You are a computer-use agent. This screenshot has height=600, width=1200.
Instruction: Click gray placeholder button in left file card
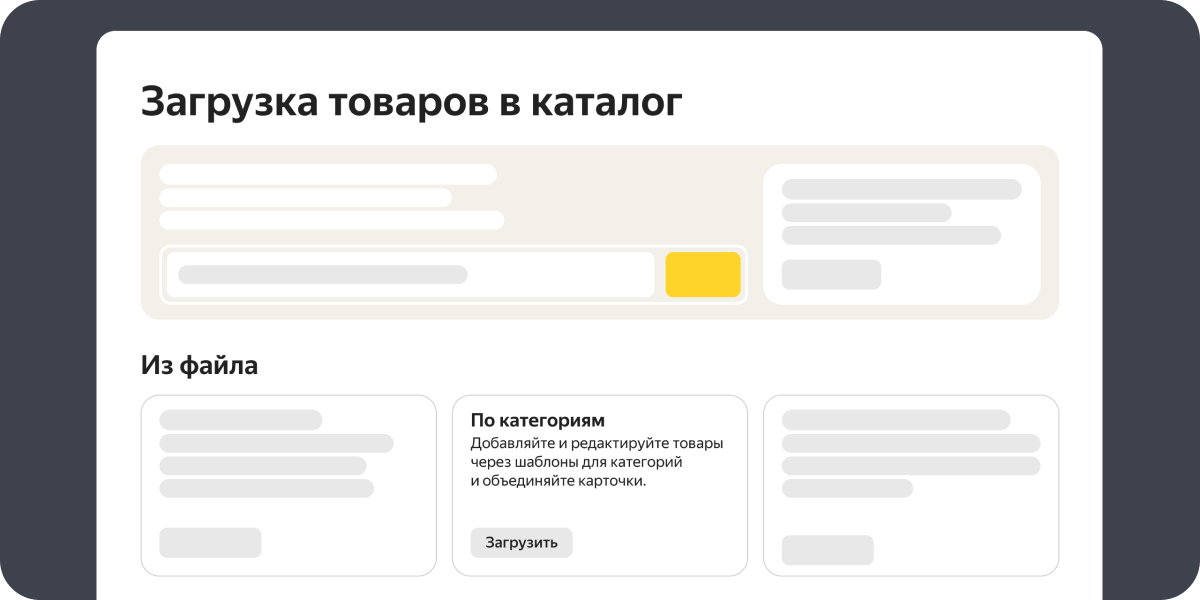click(x=210, y=543)
